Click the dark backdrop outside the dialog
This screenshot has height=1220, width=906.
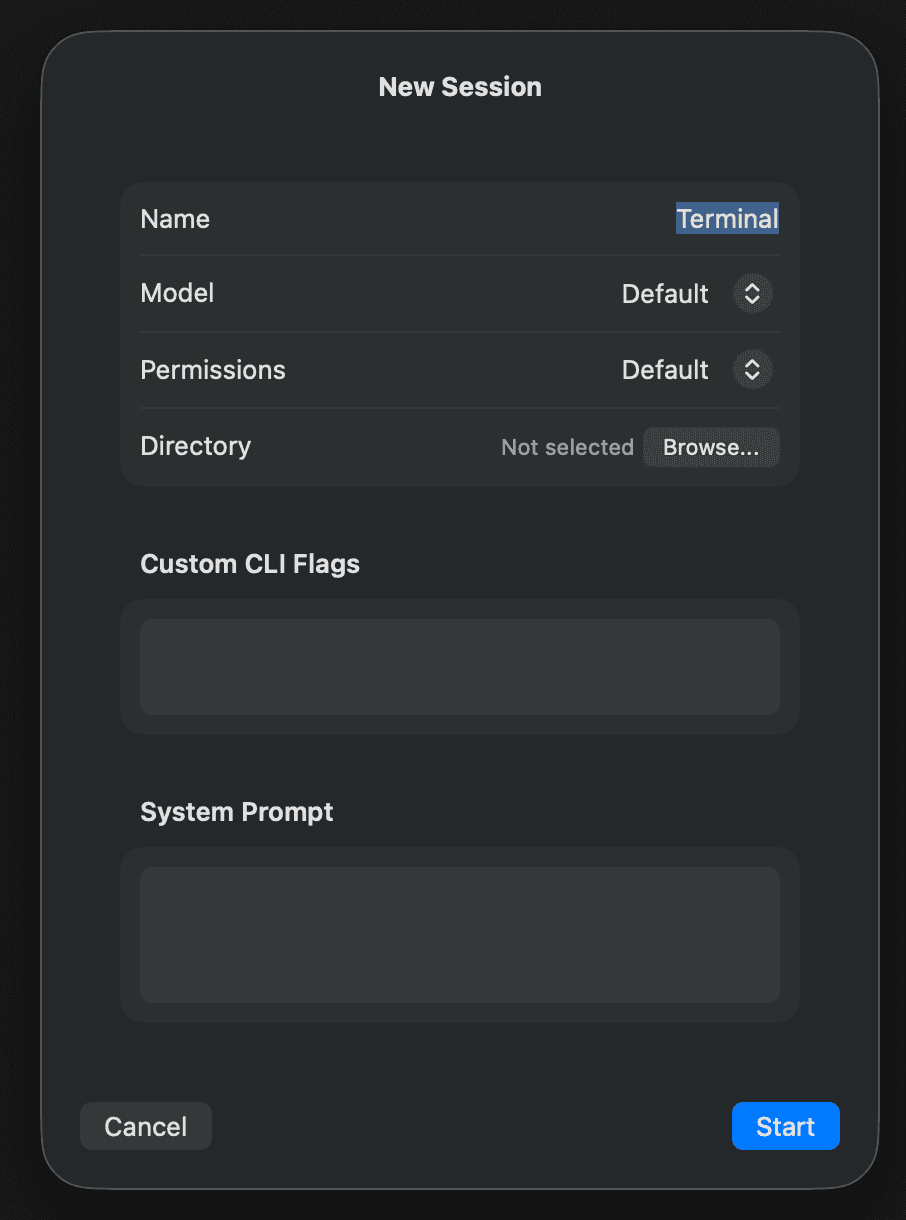18,600
